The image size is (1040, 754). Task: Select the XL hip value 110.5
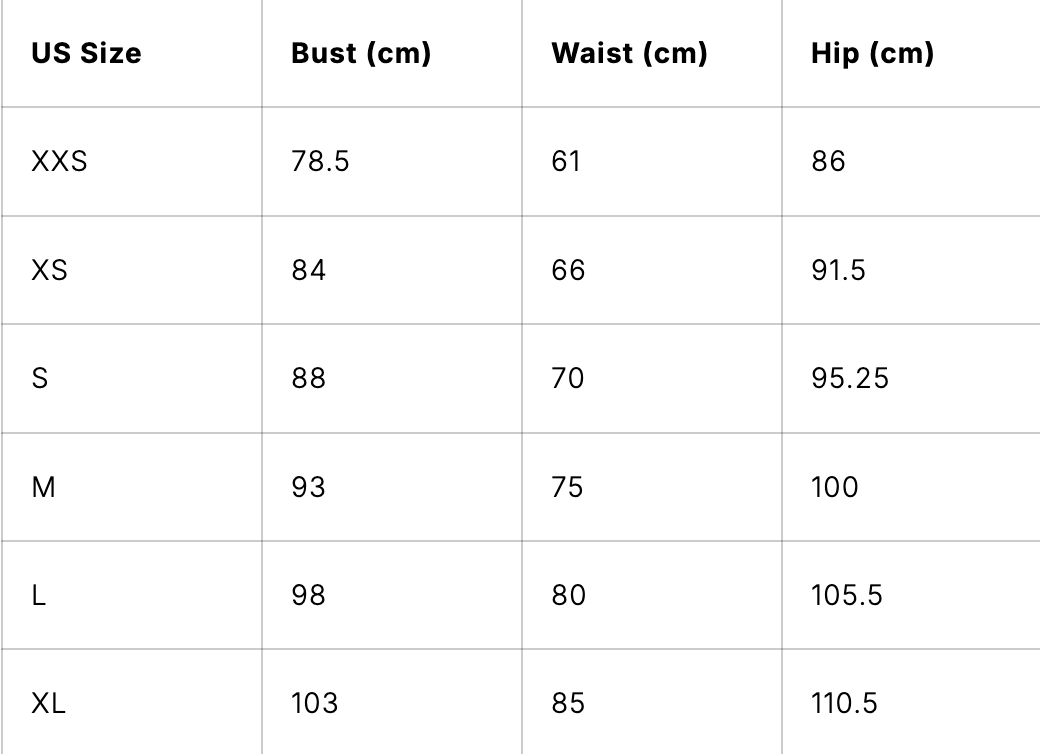point(844,704)
